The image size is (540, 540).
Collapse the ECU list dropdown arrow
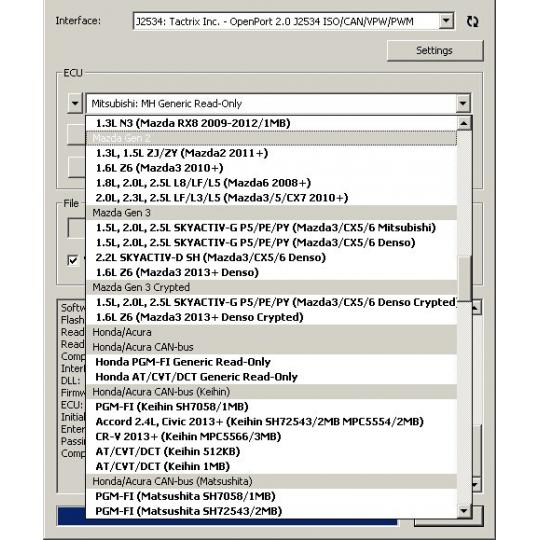463,103
